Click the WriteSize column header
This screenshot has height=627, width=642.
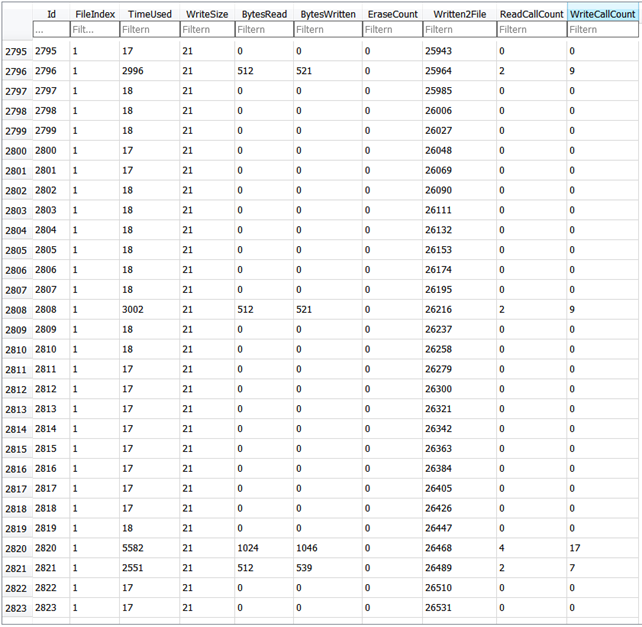(207, 14)
